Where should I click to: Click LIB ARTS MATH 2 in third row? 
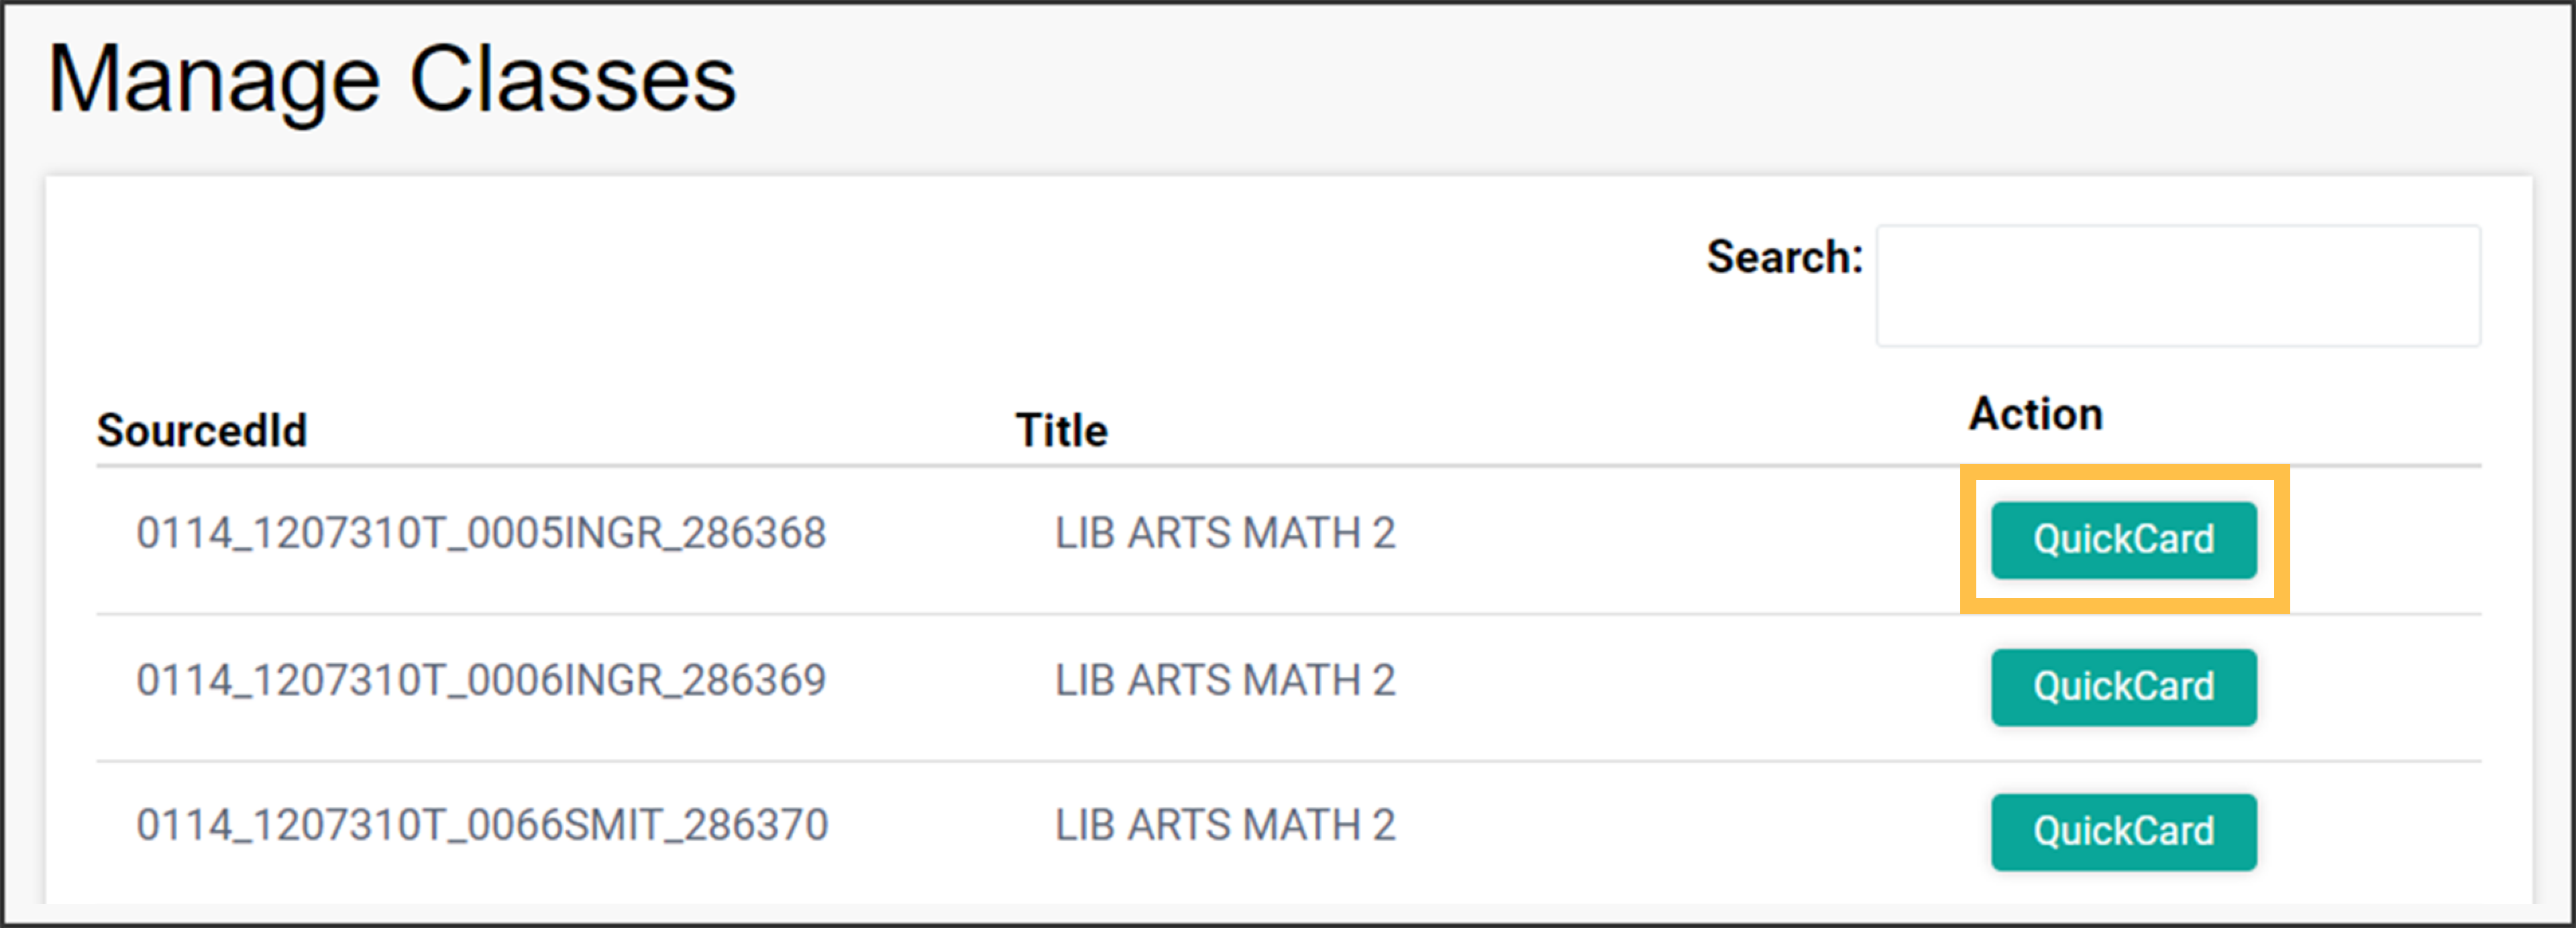(1225, 825)
